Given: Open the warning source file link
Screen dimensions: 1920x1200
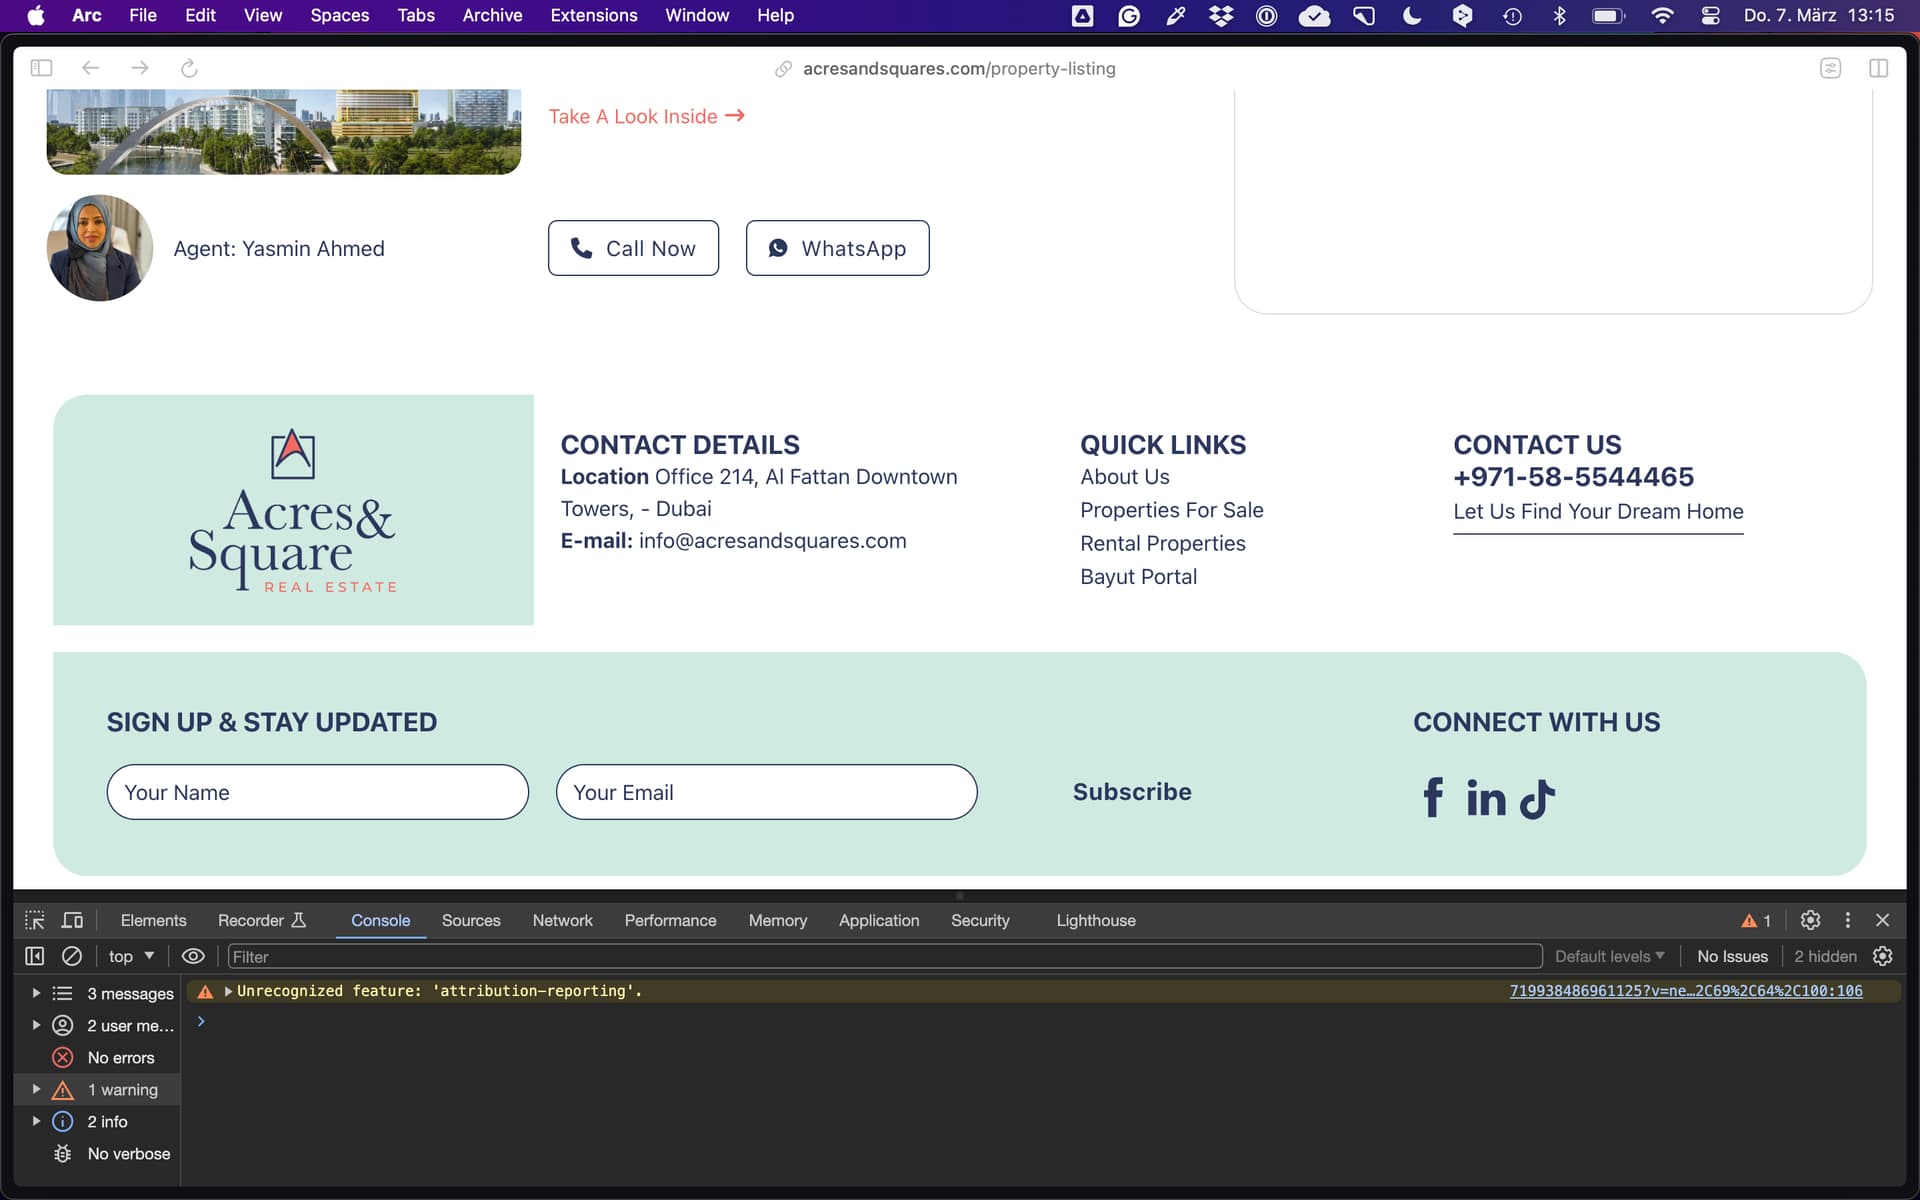Looking at the screenshot, I should [x=1686, y=991].
